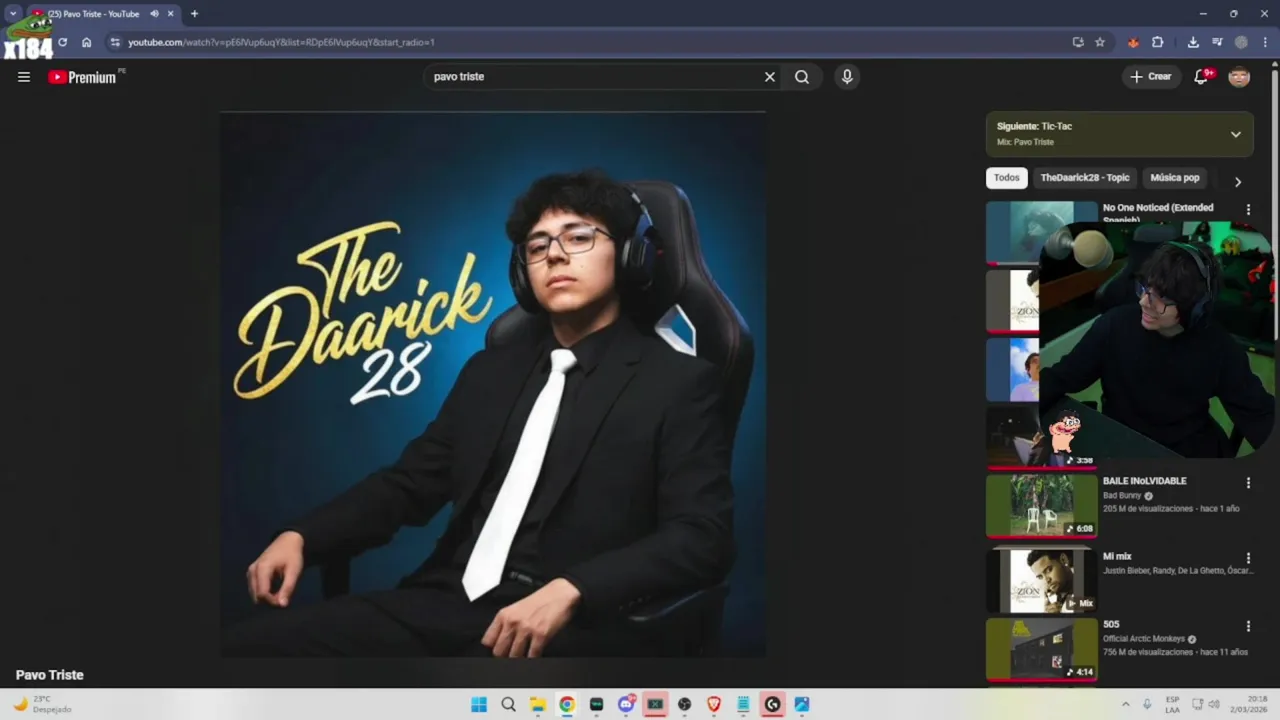The image size is (1280, 720).
Task: Click the Crear button
Action: pos(1151,77)
